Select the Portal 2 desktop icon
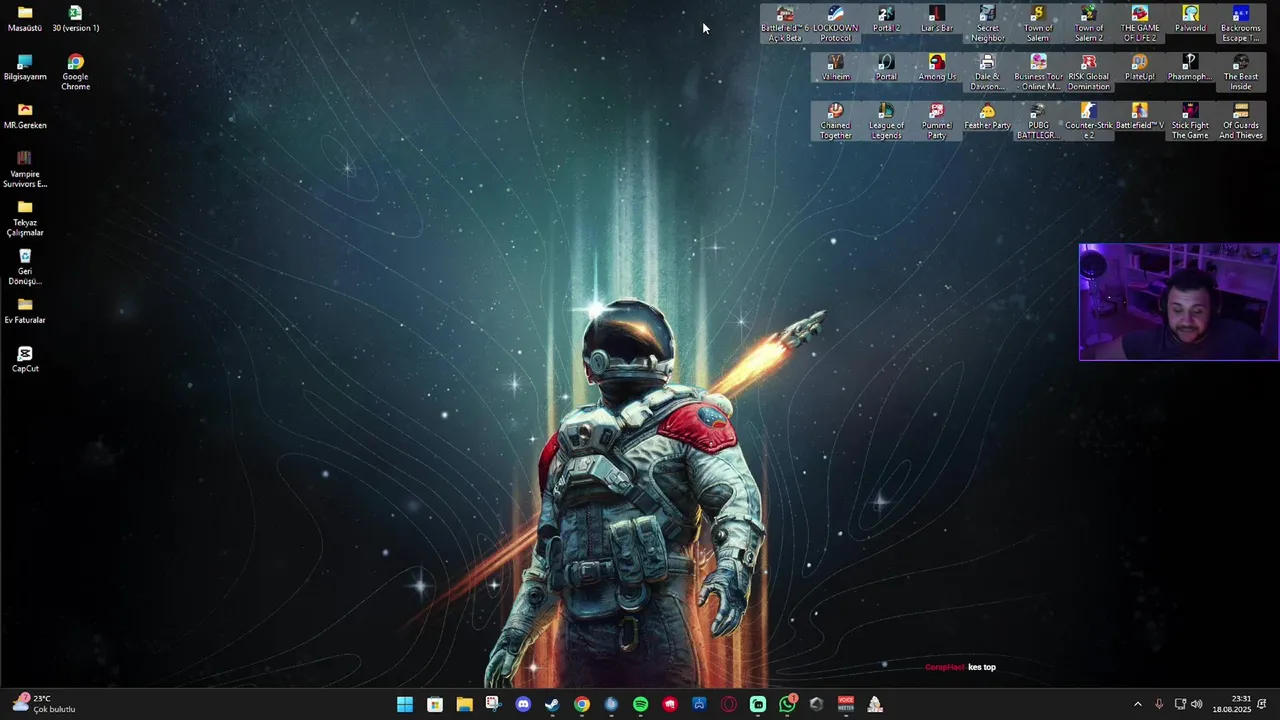The height and width of the screenshot is (720, 1280). (x=886, y=19)
